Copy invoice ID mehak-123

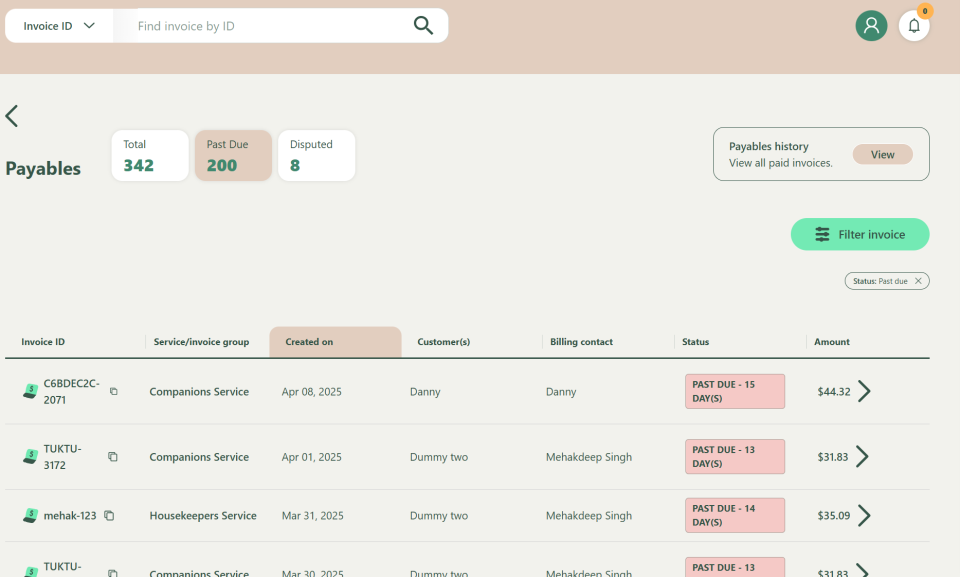tap(109, 516)
